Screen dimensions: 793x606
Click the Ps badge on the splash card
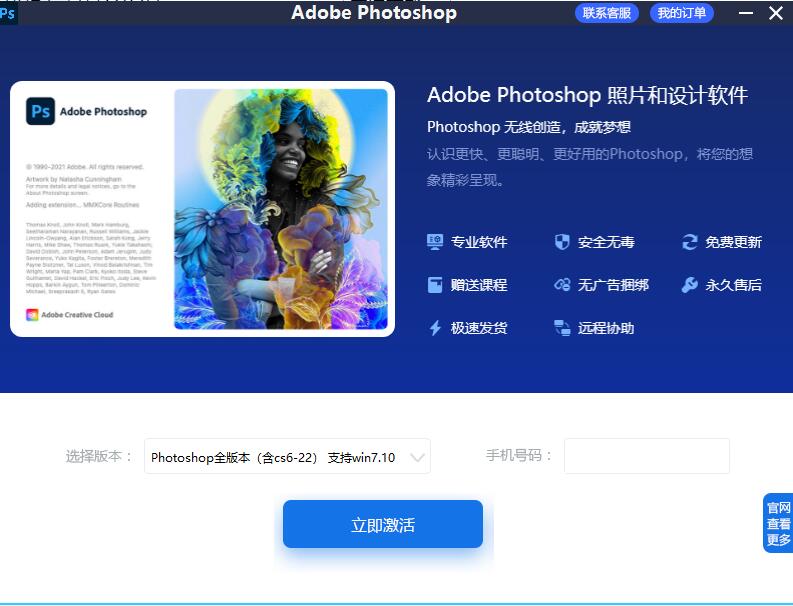click(x=40, y=111)
